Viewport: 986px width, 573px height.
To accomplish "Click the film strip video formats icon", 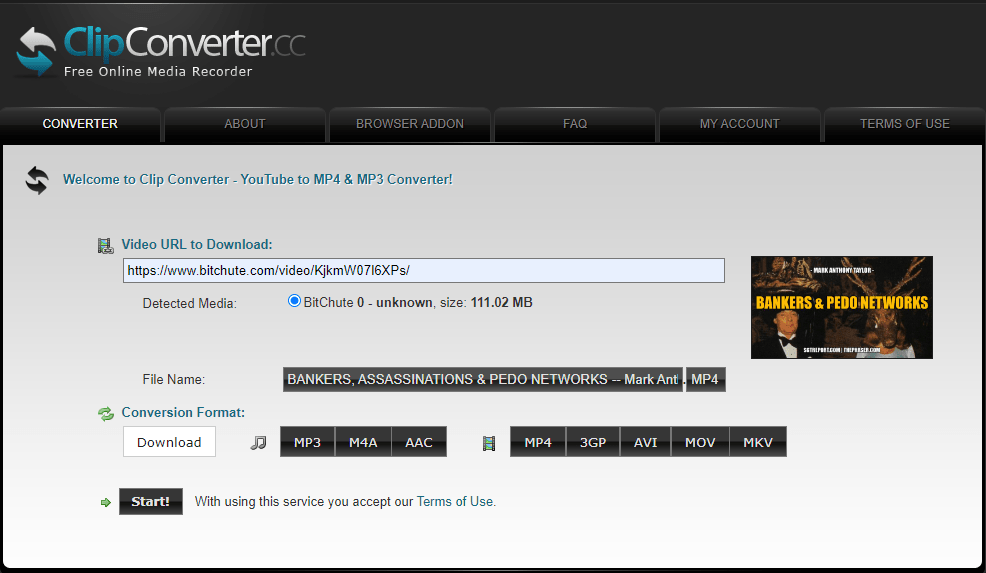I will (x=489, y=442).
